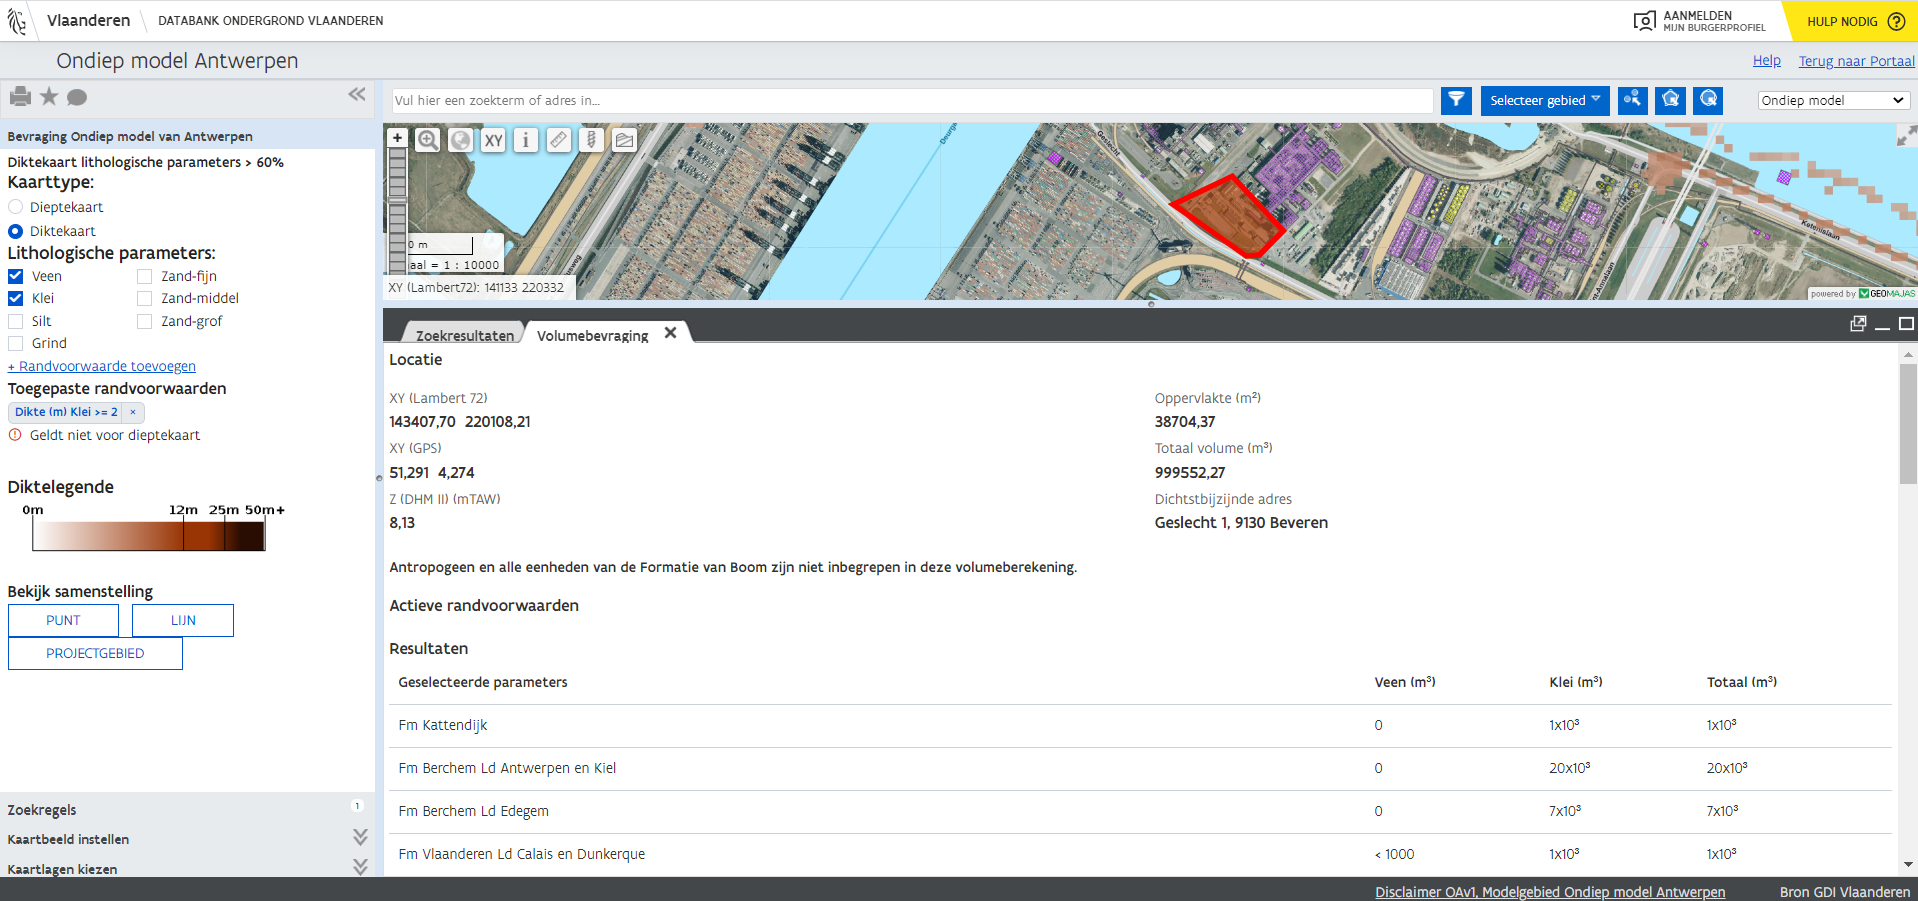Image resolution: width=1918 pixels, height=901 pixels.
Task: Click the blue filter funnel button
Action: click(1456, 100)
